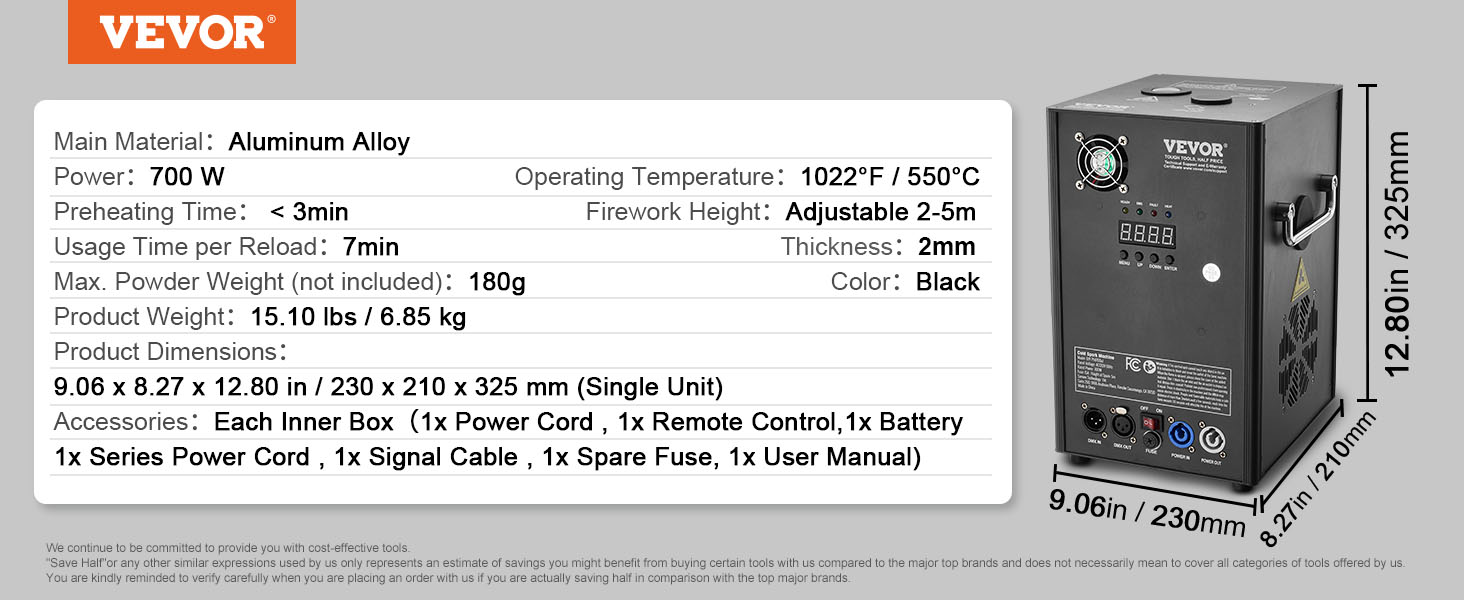Toggle the red OFF/ON power switch
The image size is (1464, 600).
[x=1151, y=421]
